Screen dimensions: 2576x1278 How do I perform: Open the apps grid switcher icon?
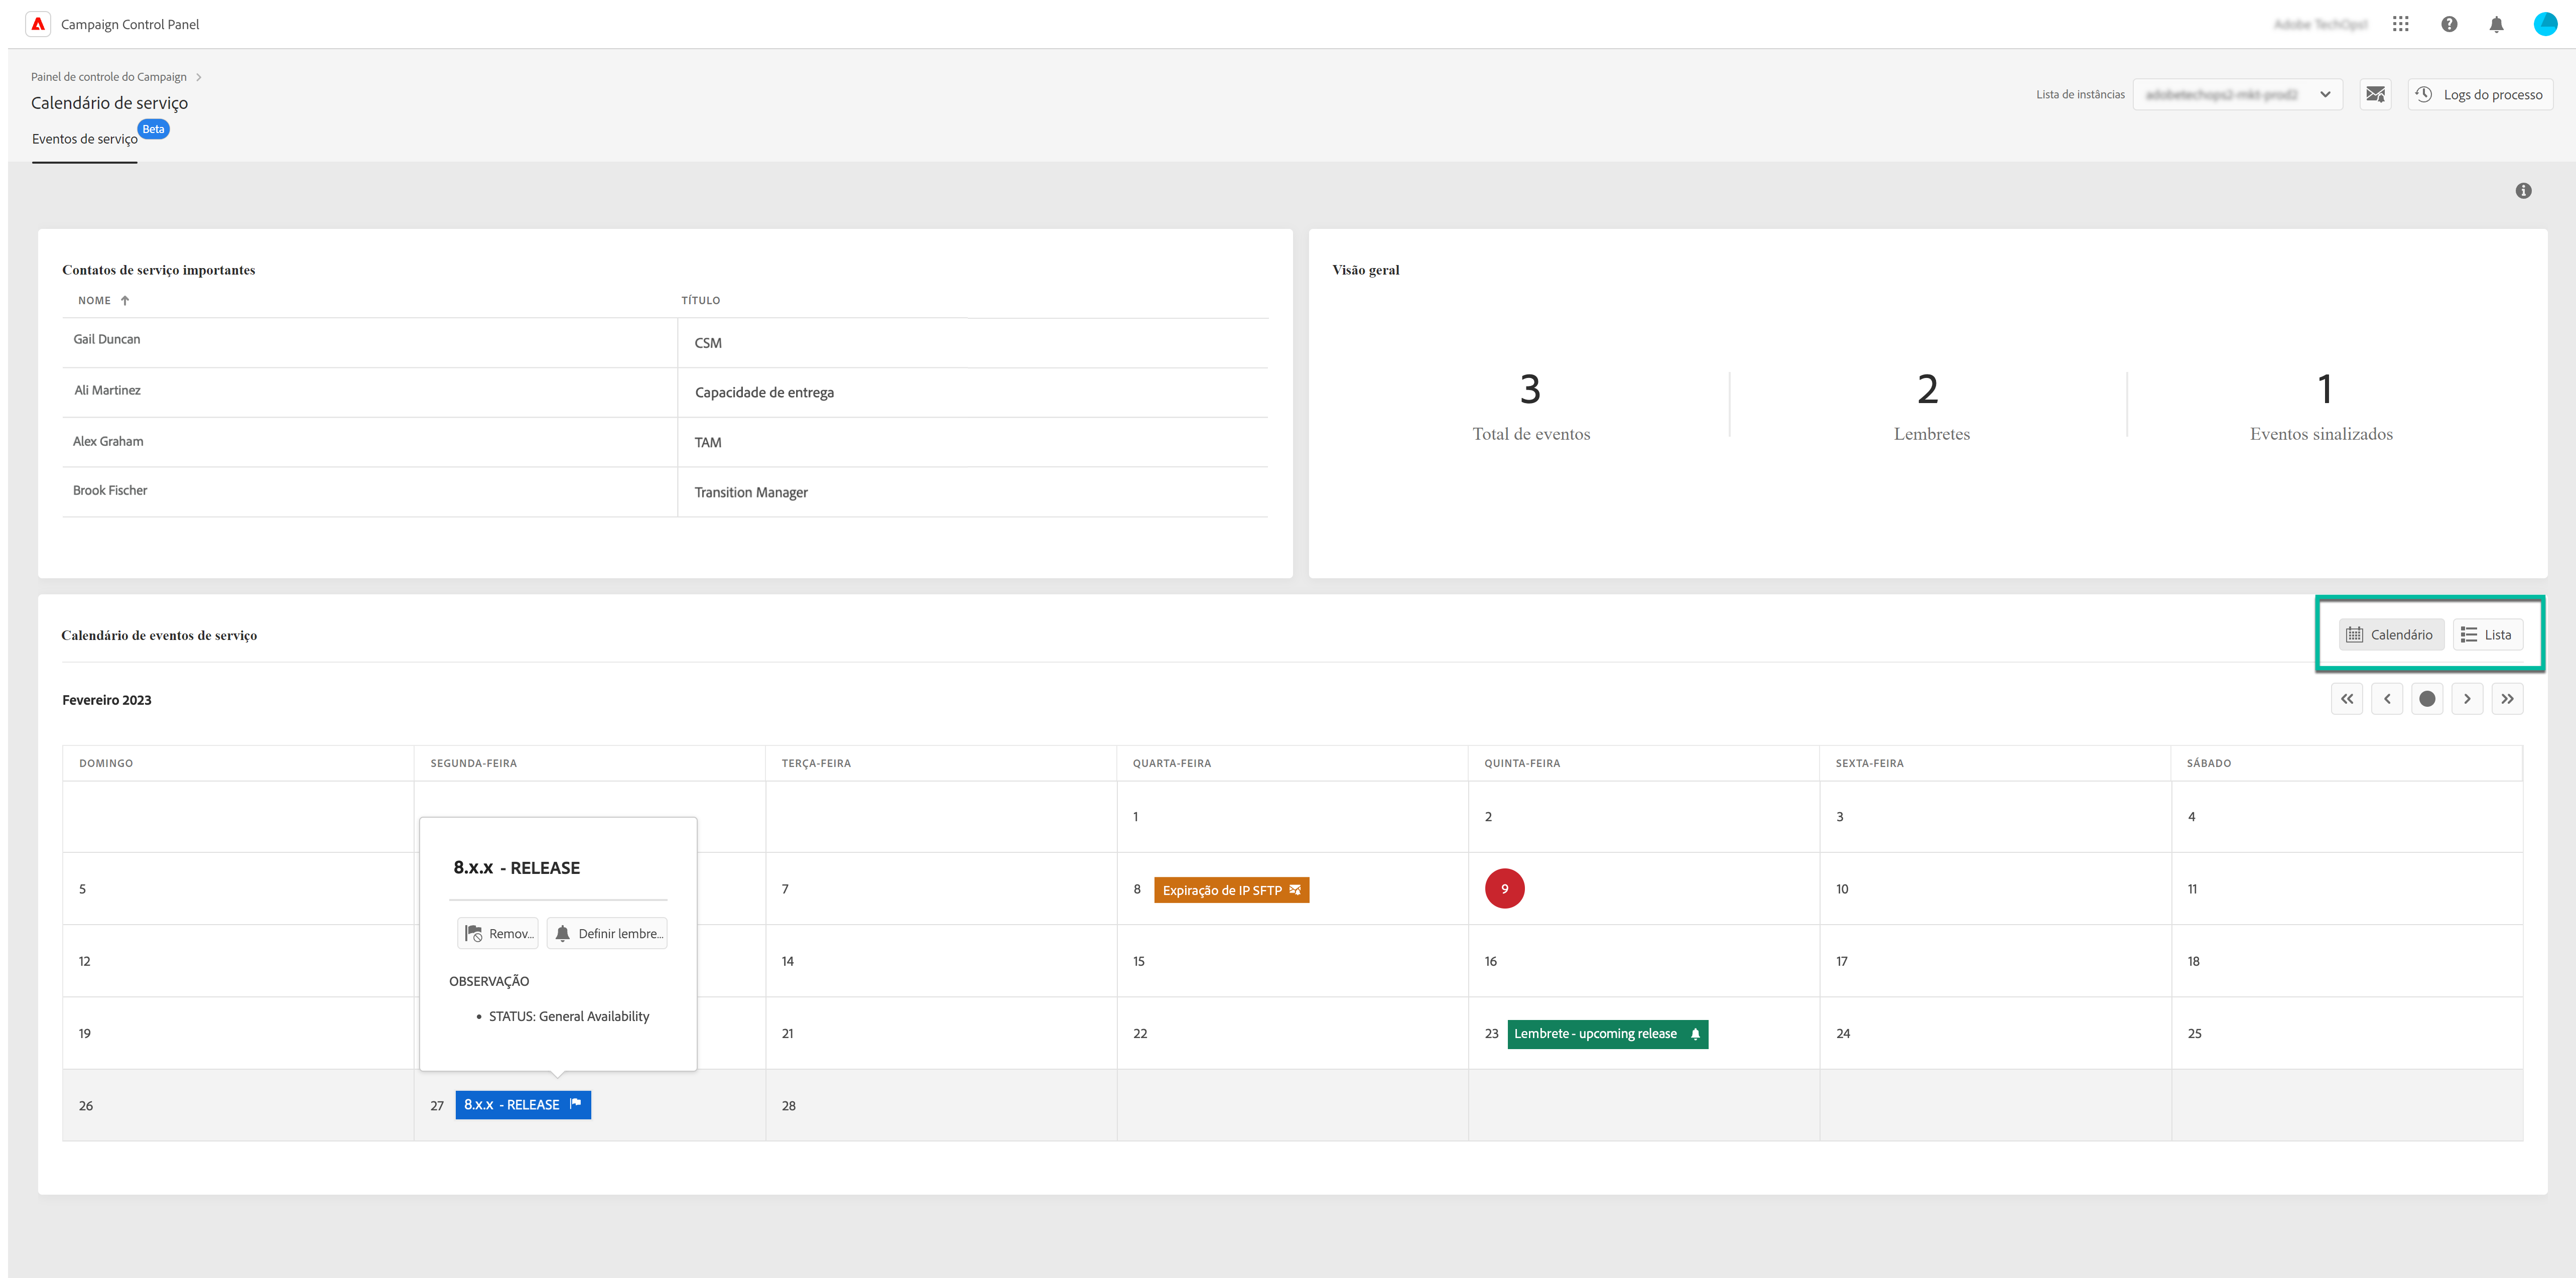(2400, 24)
